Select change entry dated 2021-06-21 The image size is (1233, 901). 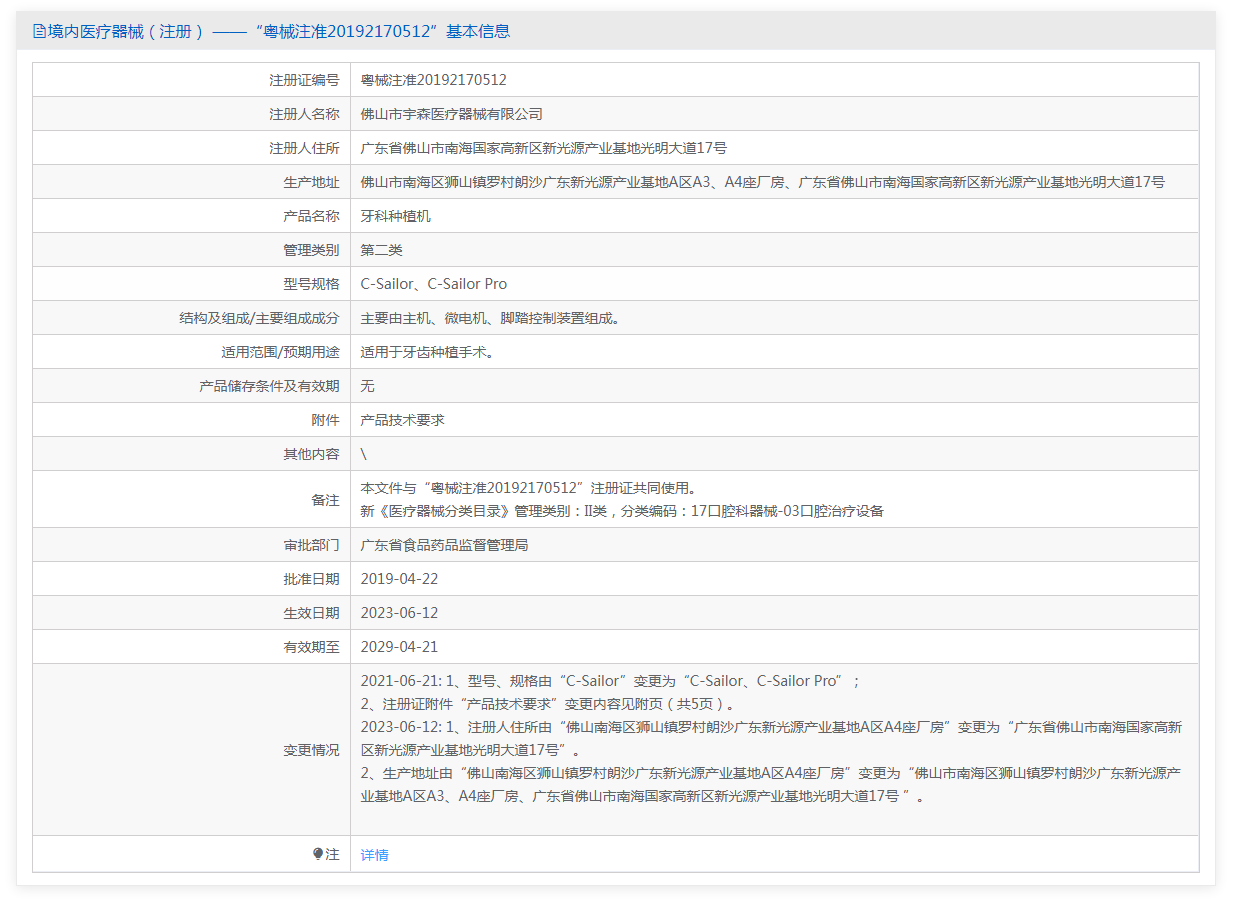(x=610, y=681)
